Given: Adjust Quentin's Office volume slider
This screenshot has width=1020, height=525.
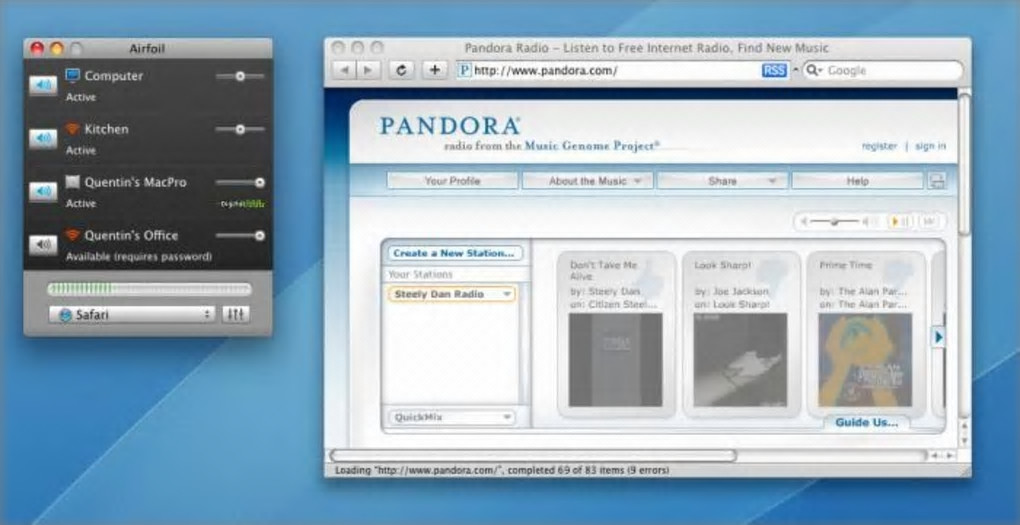Looking at the screenshot, I should [240, 236].
